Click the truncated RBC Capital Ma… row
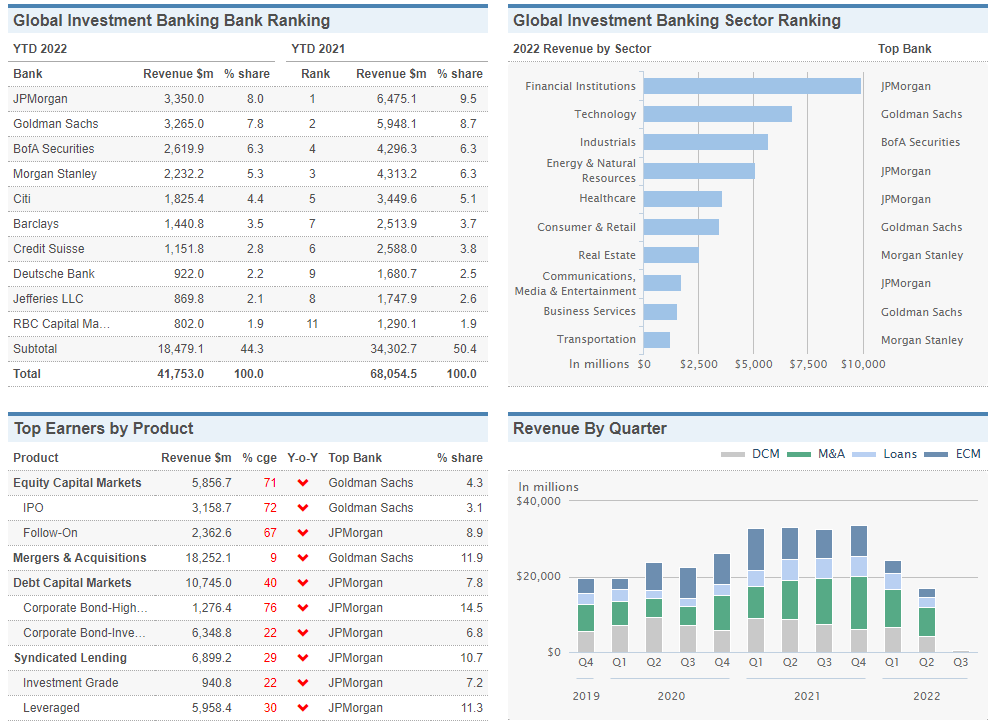 point(248,324)
